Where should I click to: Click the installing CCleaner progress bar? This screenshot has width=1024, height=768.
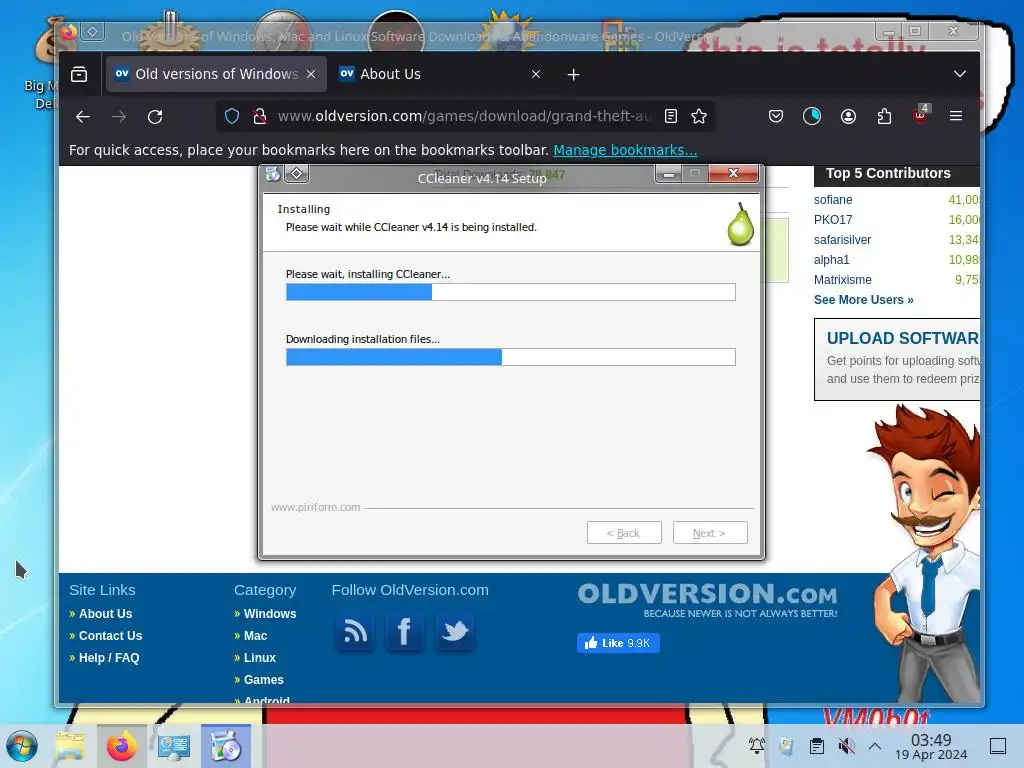click(x=511, y=292)
